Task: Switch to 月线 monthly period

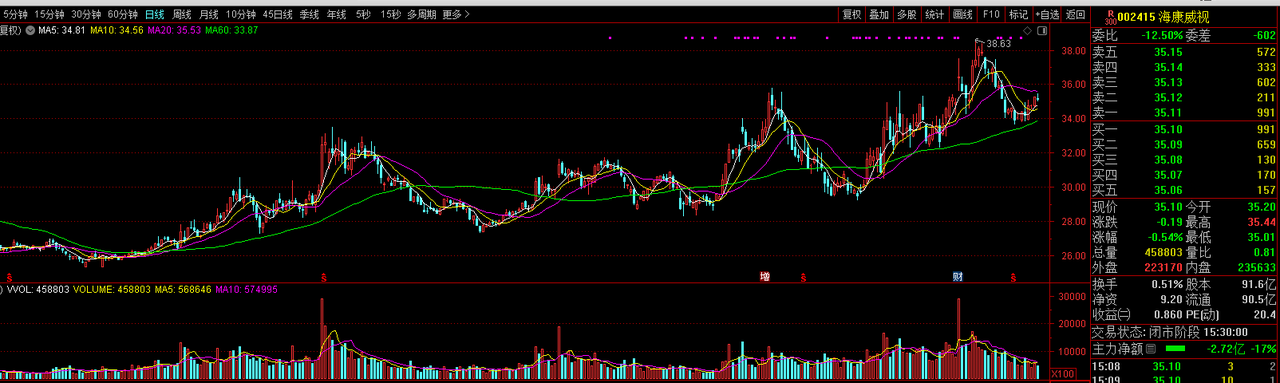Action: [x=208, y=15]
